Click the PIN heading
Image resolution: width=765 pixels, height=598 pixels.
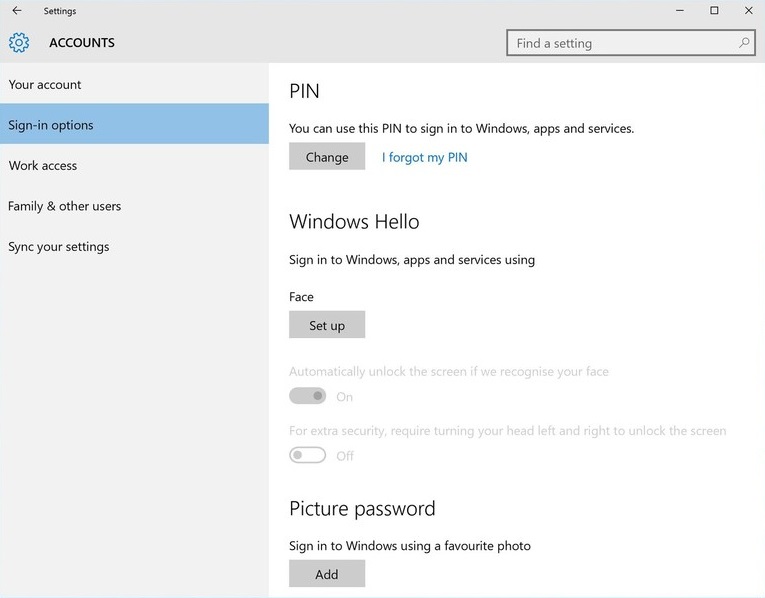(304, 91)
